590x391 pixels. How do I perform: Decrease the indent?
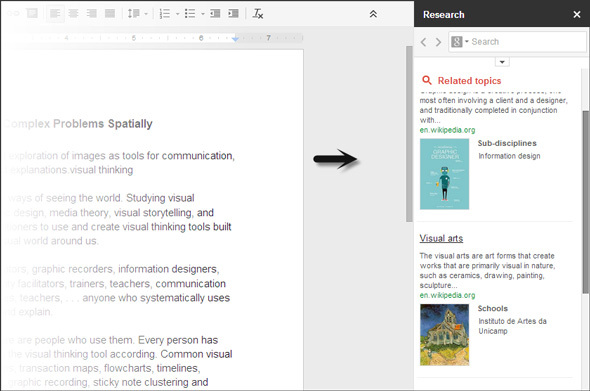pyautogui.click(x=215, y=14)
